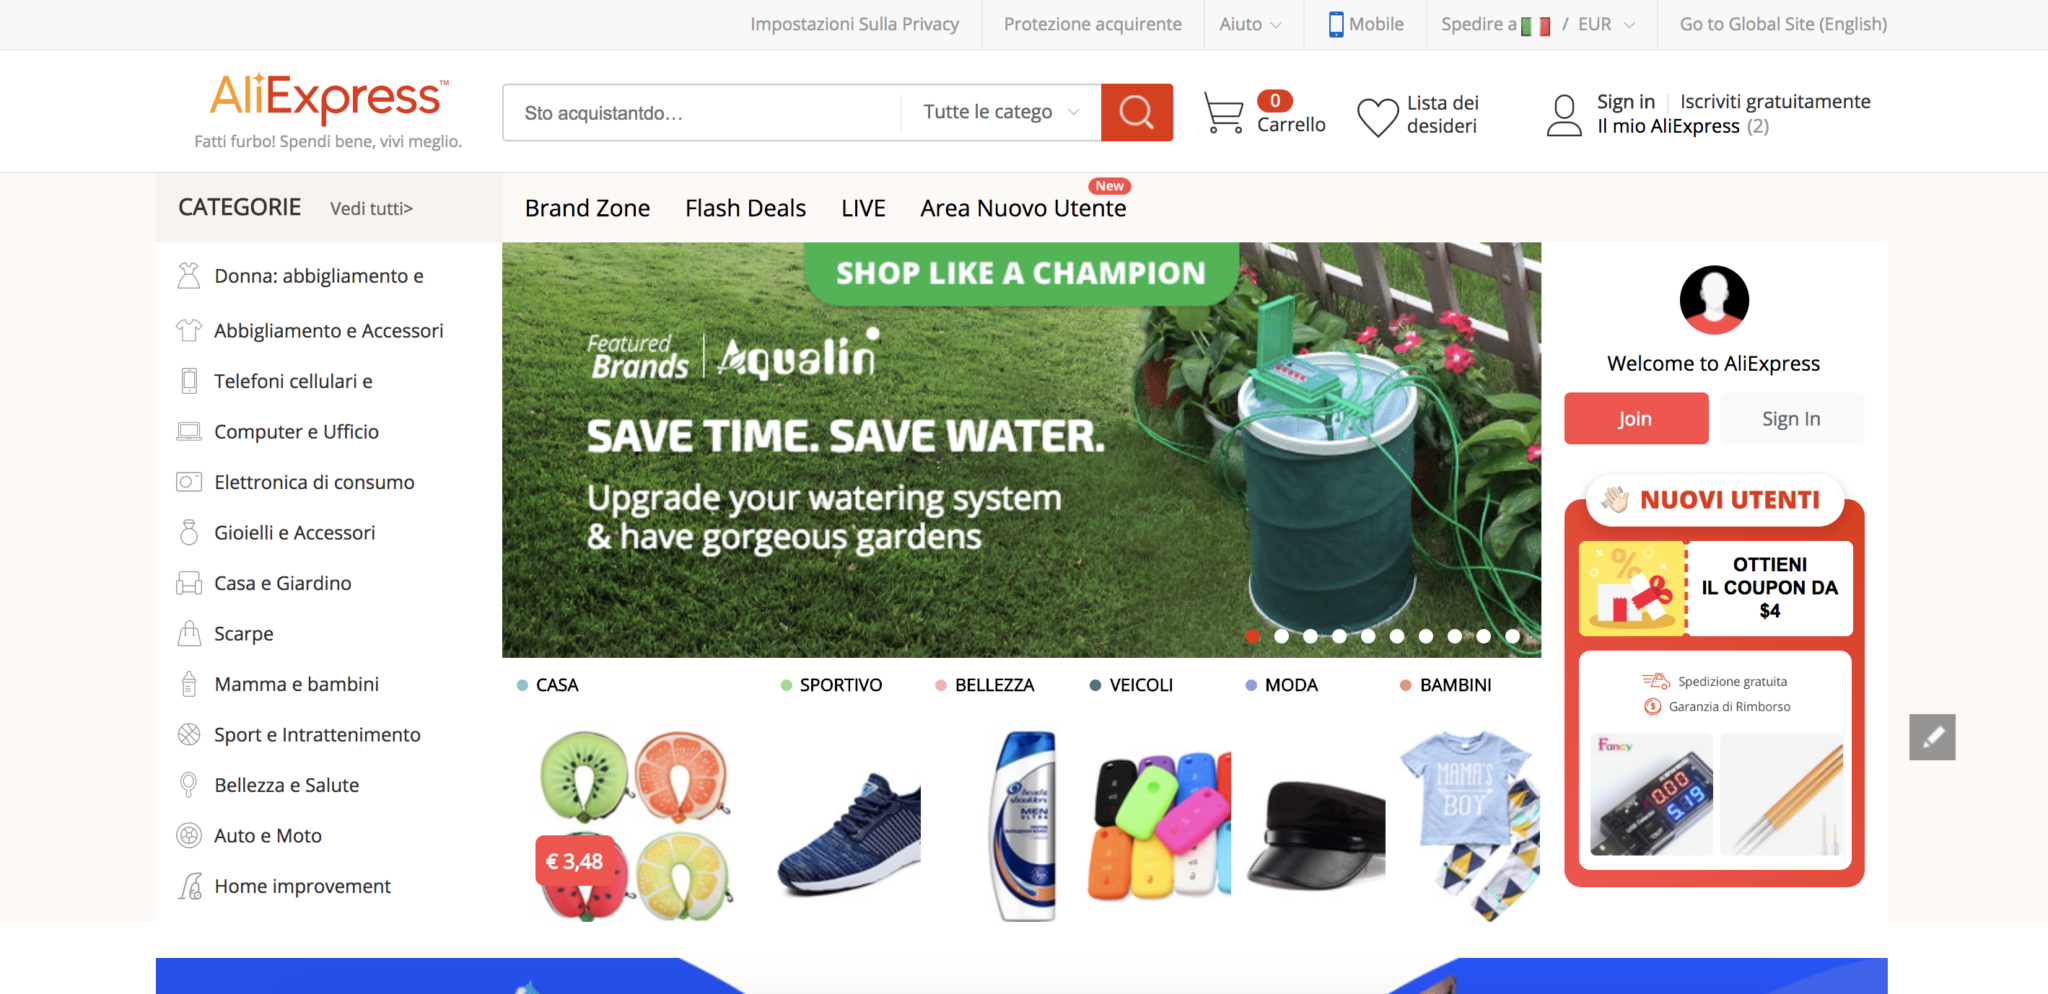Open the Aiuto dropdown menu
Viewport: 2048px width, 994px height.
click(1250, 24)
